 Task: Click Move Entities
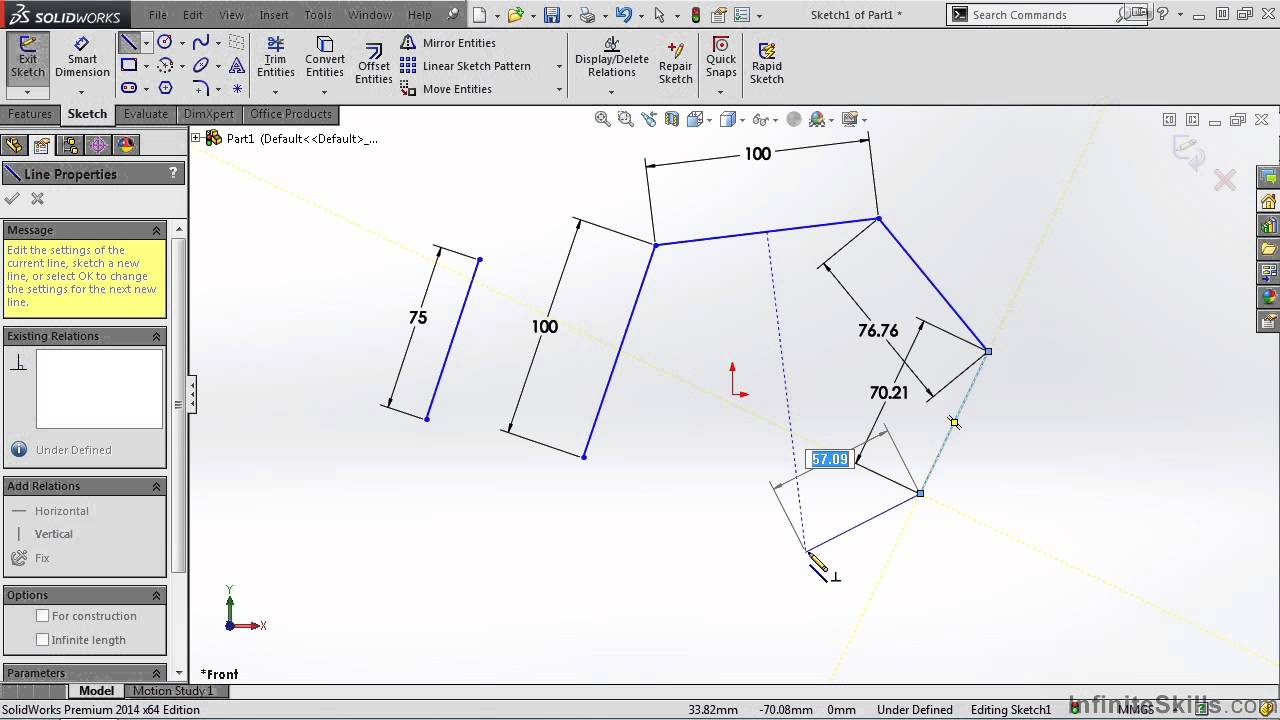point(446,89)
